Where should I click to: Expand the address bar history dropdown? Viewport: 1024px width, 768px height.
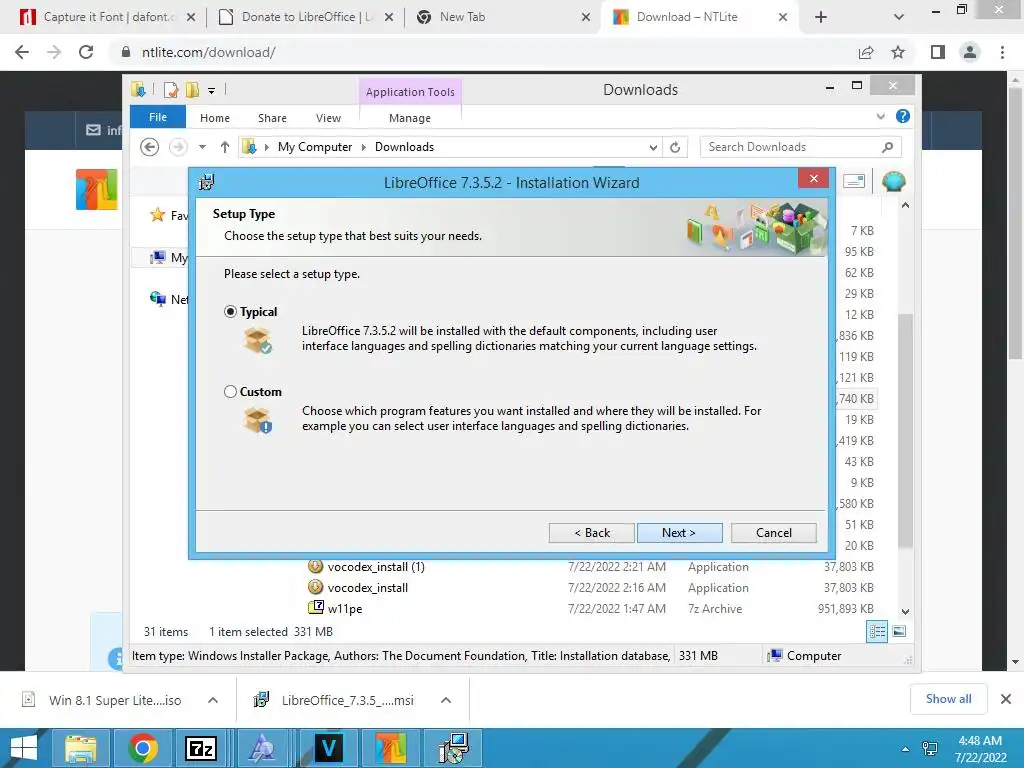point(653,148)
